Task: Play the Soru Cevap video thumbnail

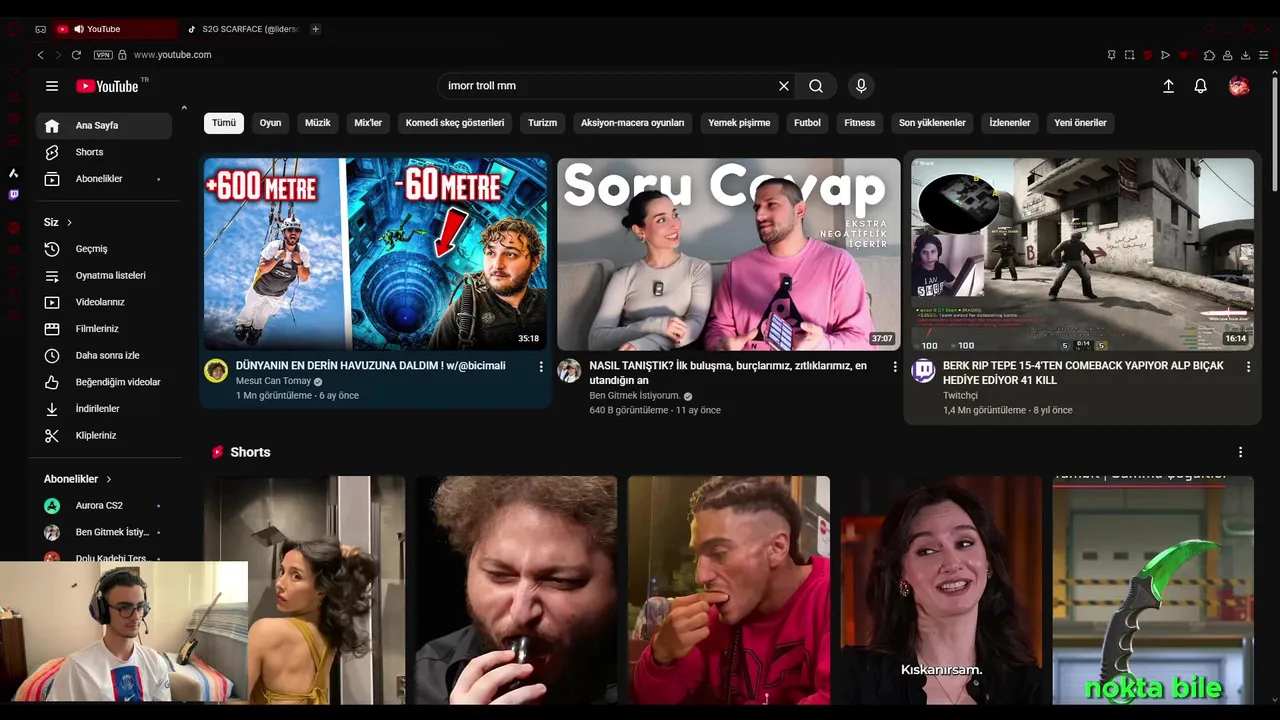Action: [729, 254]
